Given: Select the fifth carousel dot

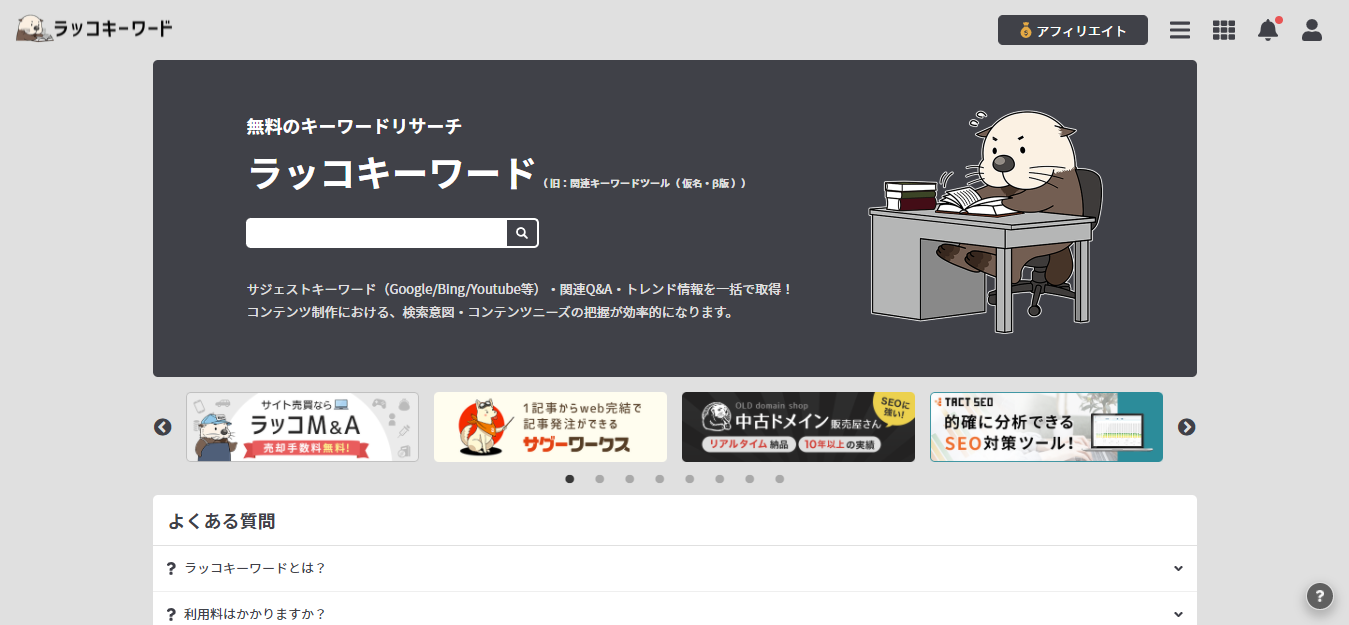Looking at the screenshot, I should pyautogui.click(x=690, y=479).
